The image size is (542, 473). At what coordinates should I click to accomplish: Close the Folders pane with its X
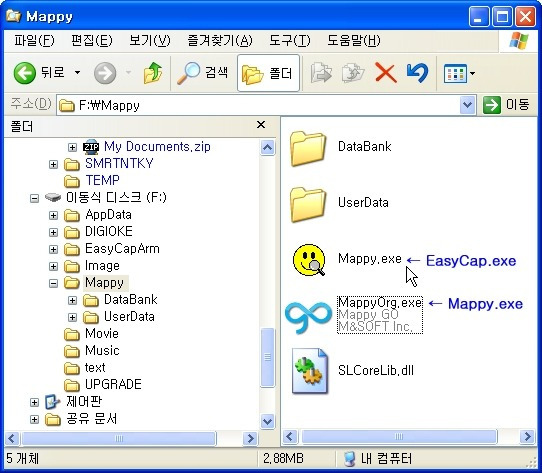point(261,125)
